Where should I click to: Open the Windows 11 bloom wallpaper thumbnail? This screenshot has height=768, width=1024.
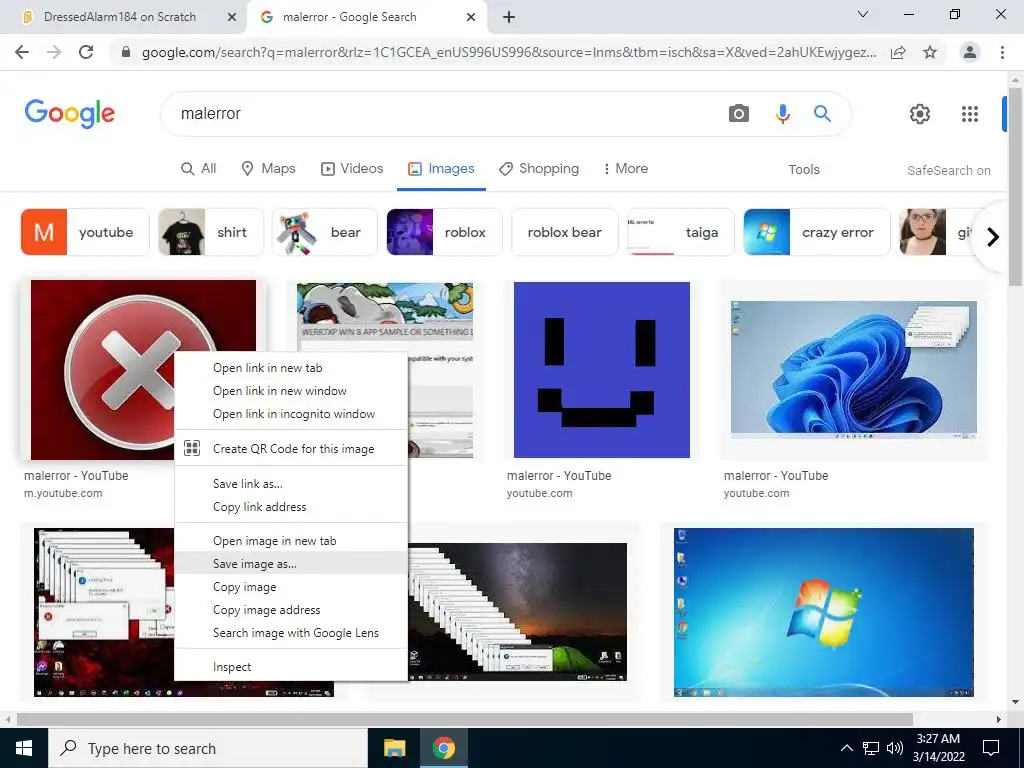[x=854, y=370]
